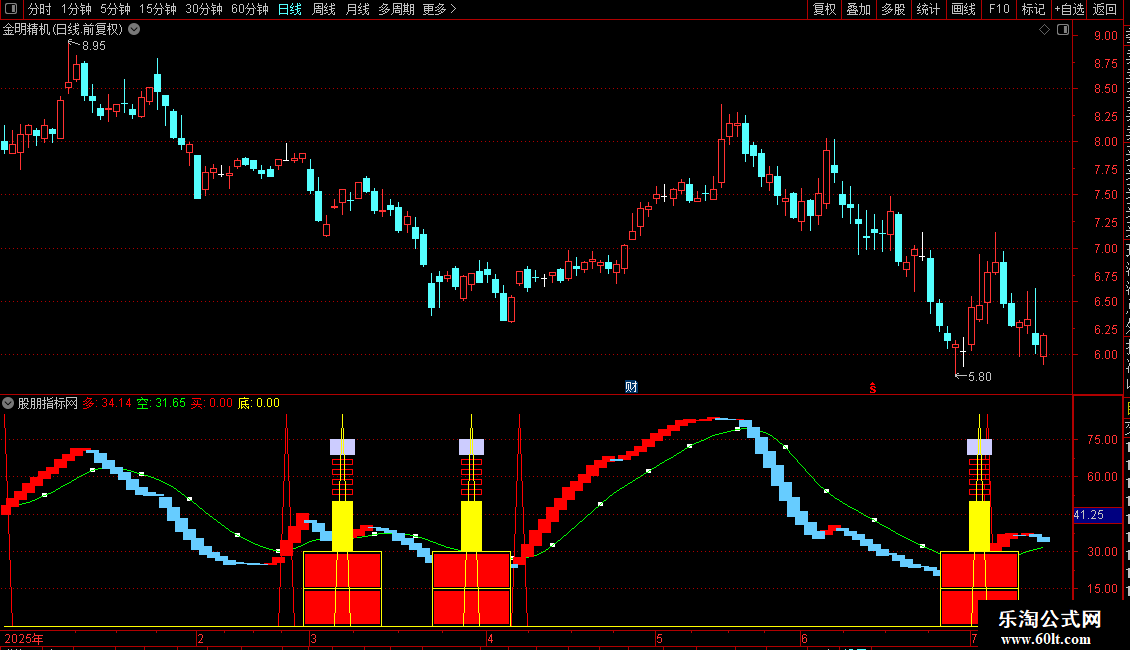The height and width of the screenshot is (650, 1130).
Task: Click month 3 marker on time axis
Action: point(313,638)
